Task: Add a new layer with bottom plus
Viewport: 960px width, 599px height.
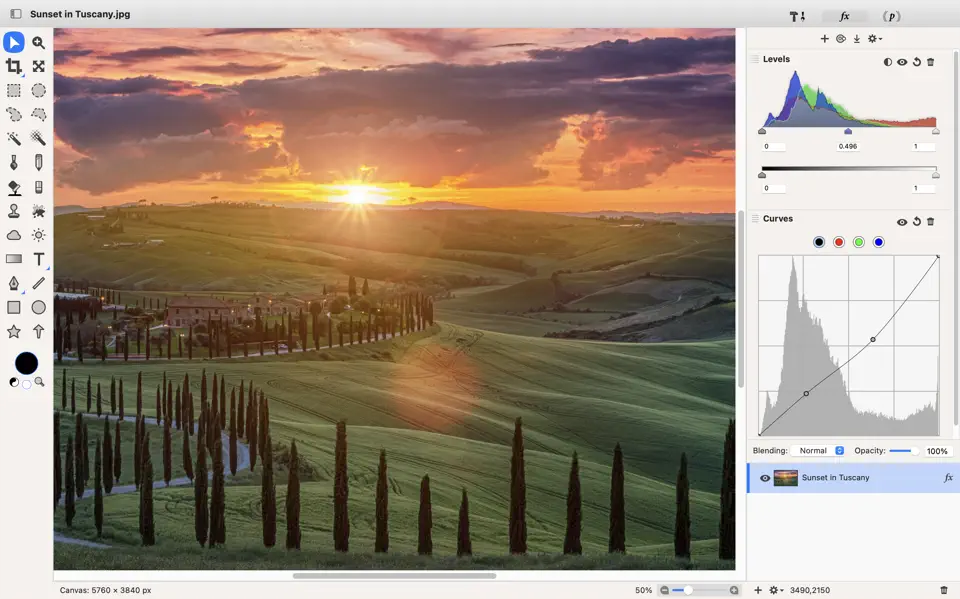Action: coord(758,590)
